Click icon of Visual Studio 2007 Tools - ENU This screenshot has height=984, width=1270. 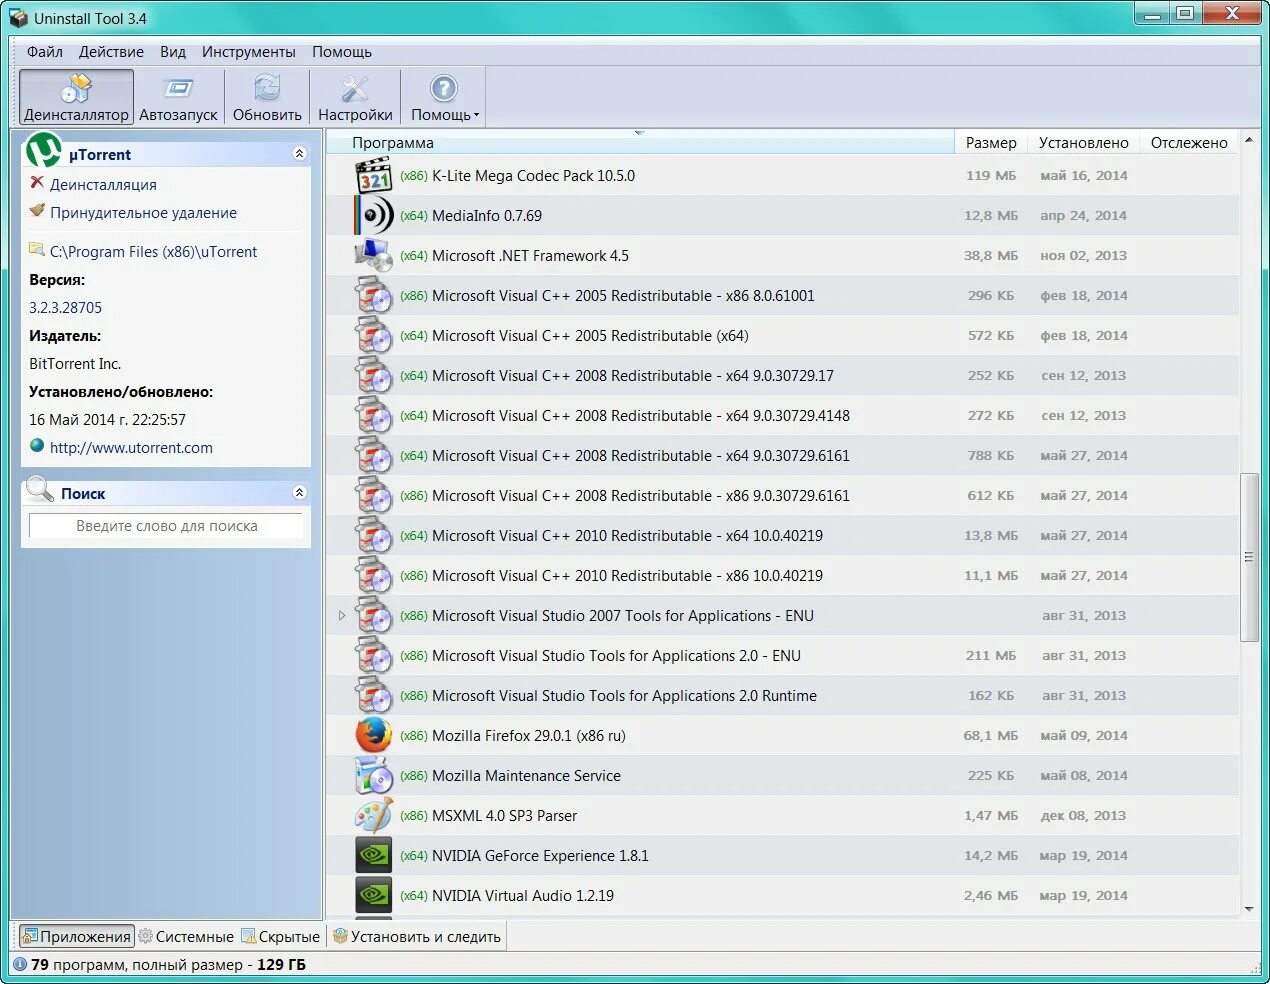pos(374,616)
